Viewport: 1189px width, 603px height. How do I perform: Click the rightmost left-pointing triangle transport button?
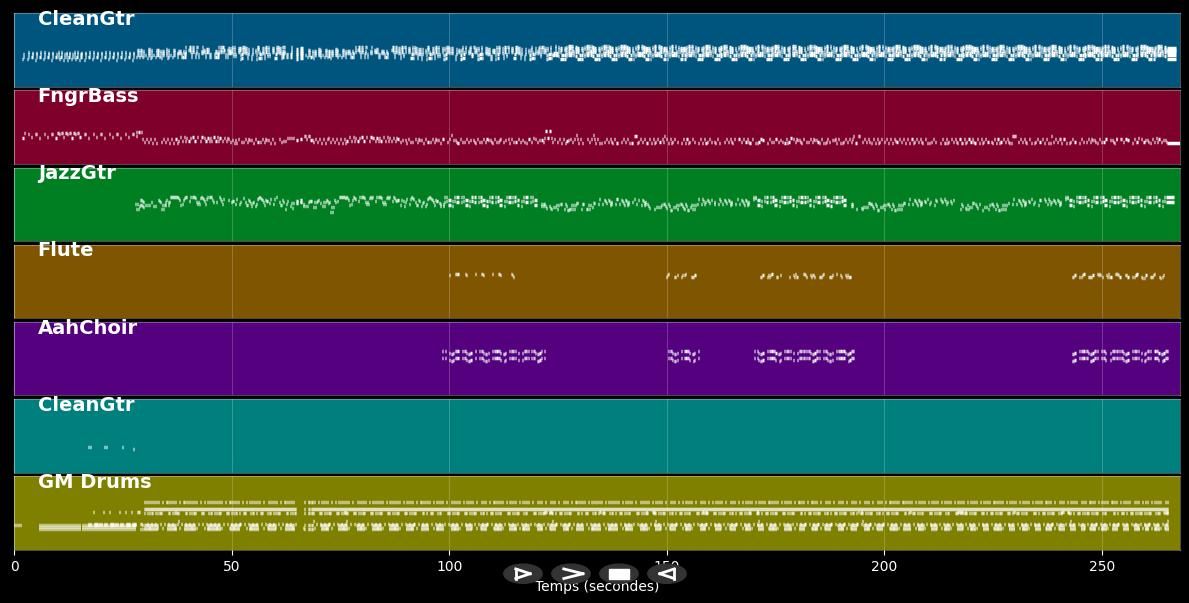(666, 574)
